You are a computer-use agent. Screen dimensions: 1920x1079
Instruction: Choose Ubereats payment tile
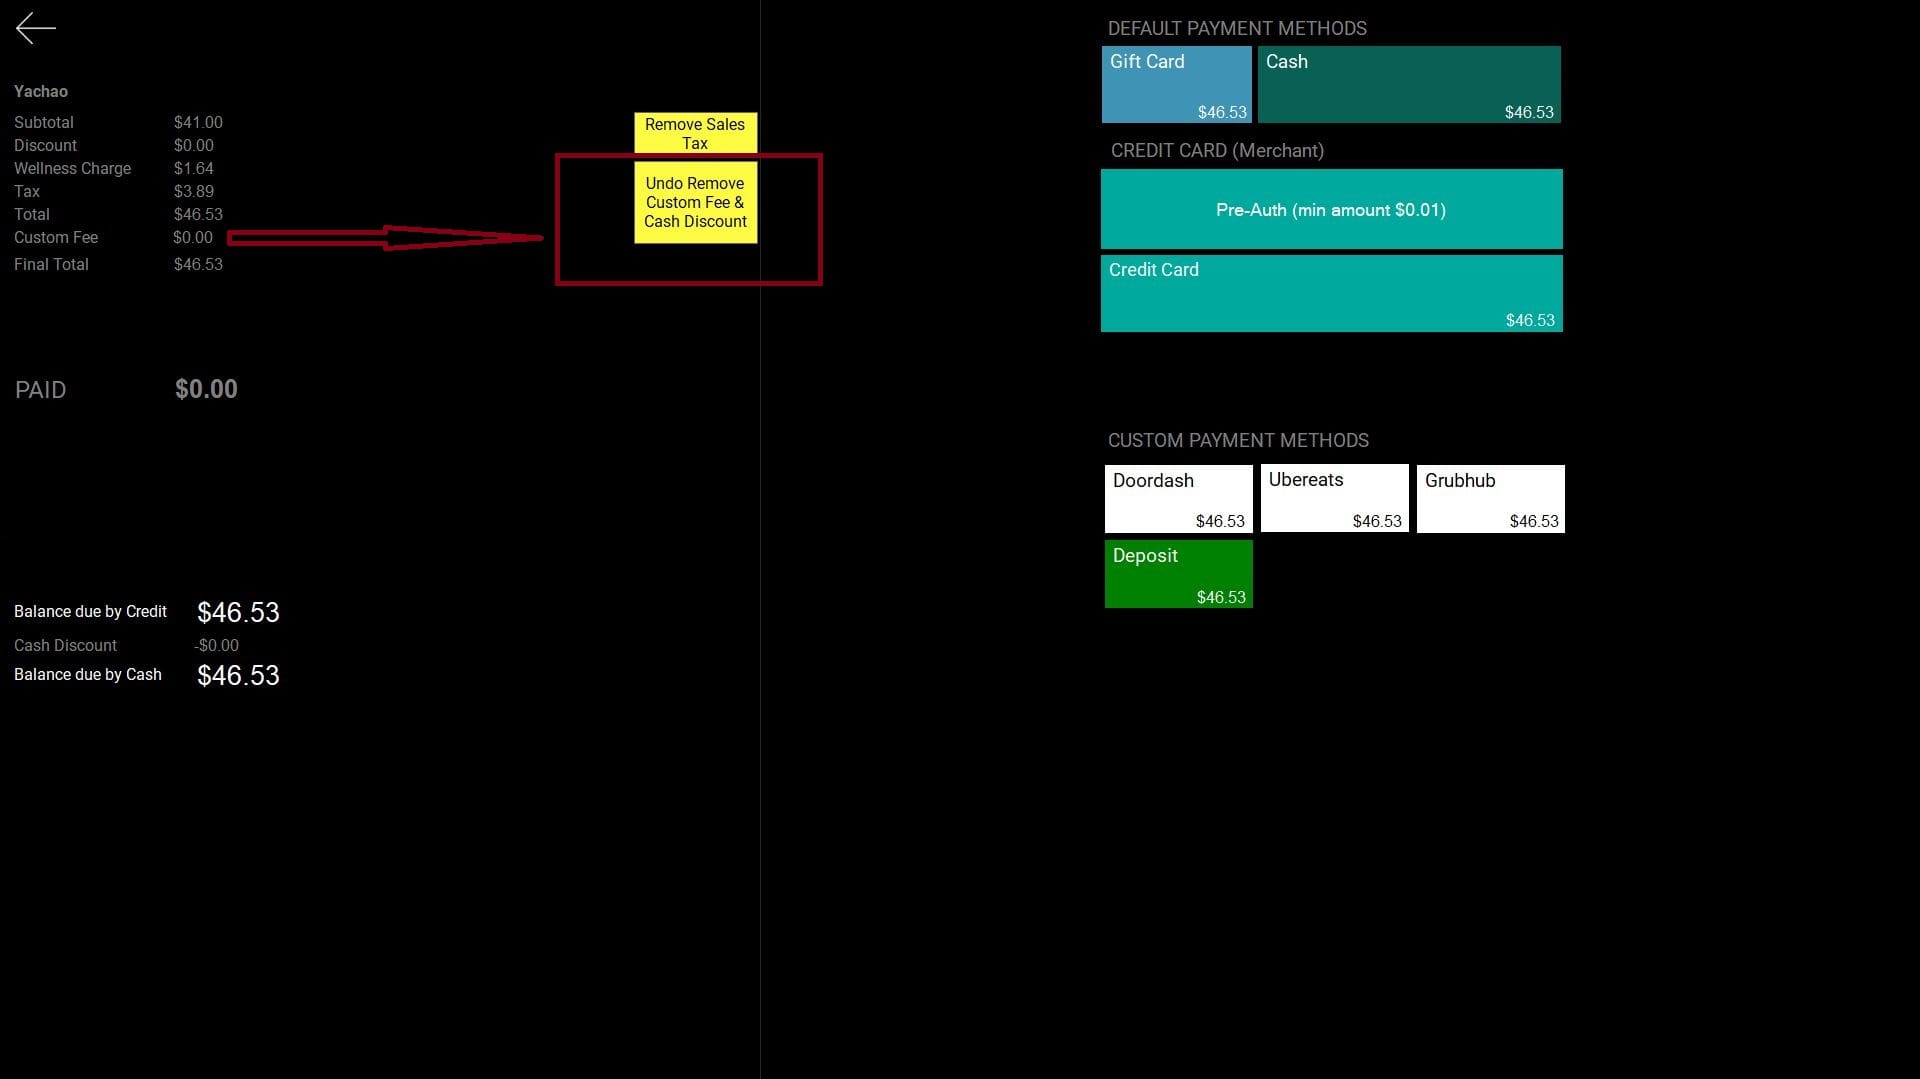tap(1334, 499)
